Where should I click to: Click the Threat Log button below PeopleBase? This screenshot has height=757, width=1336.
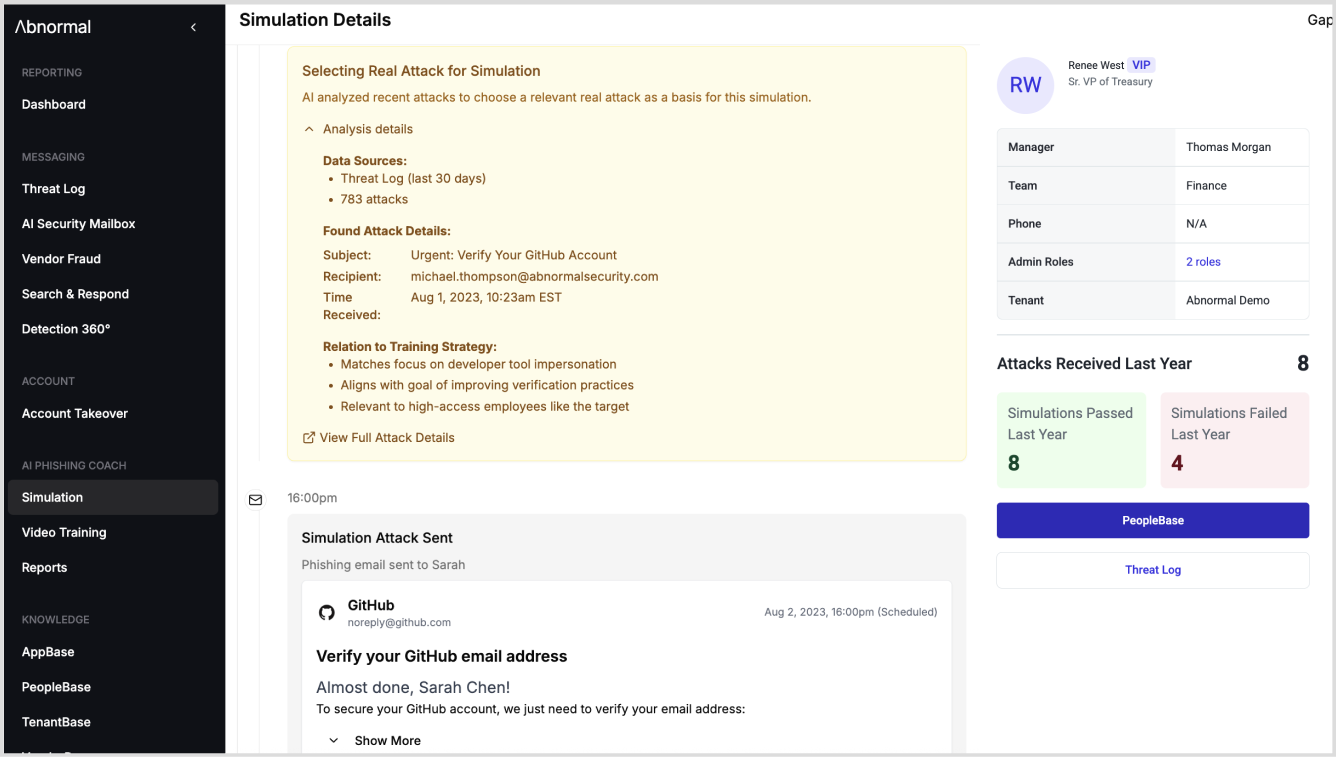1152,570
